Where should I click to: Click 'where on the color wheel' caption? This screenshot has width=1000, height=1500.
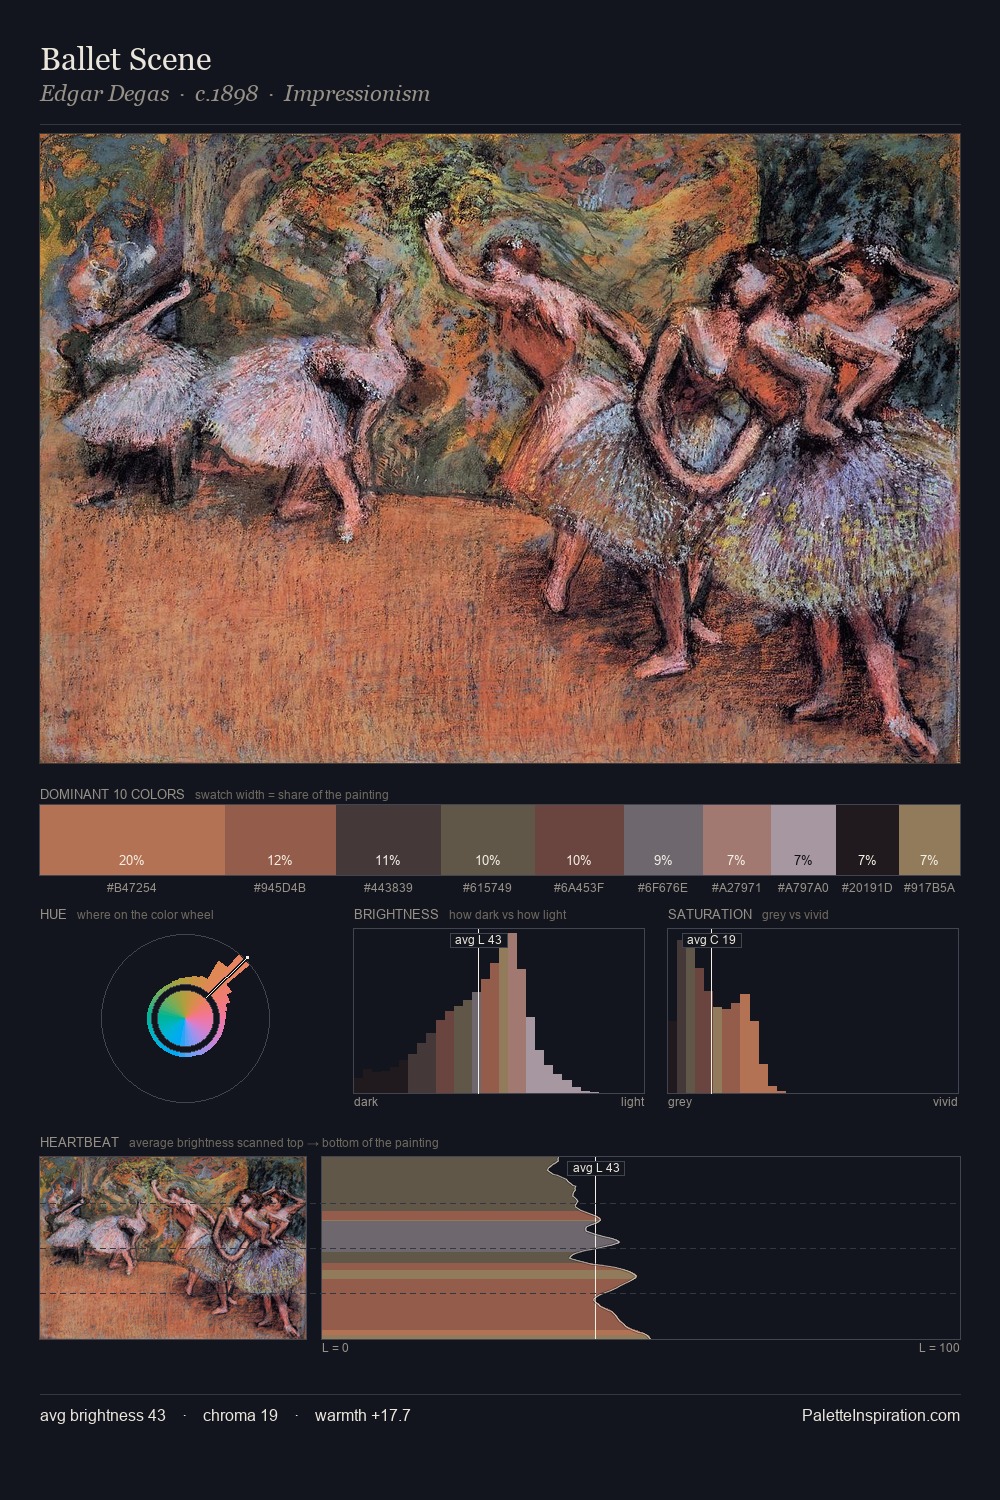145,915
